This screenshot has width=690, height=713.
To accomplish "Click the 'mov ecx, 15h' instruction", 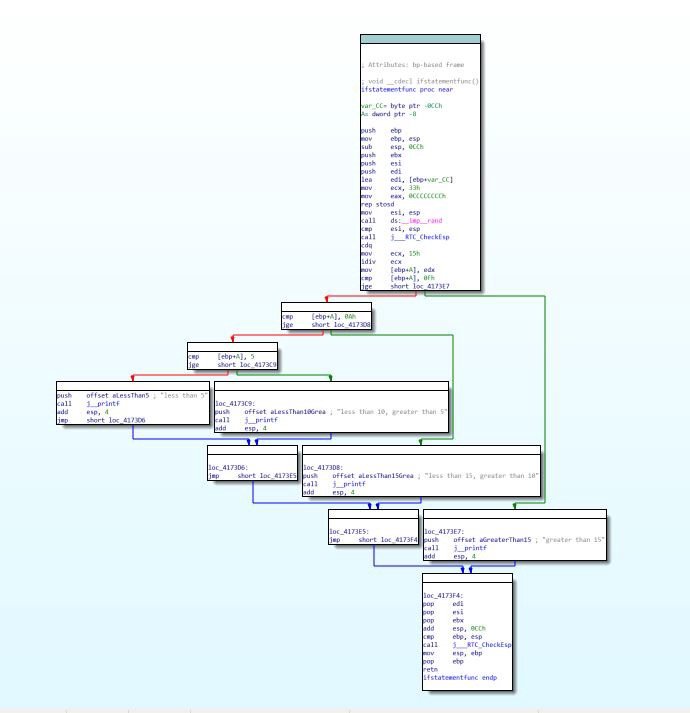I will click(390, 253).
